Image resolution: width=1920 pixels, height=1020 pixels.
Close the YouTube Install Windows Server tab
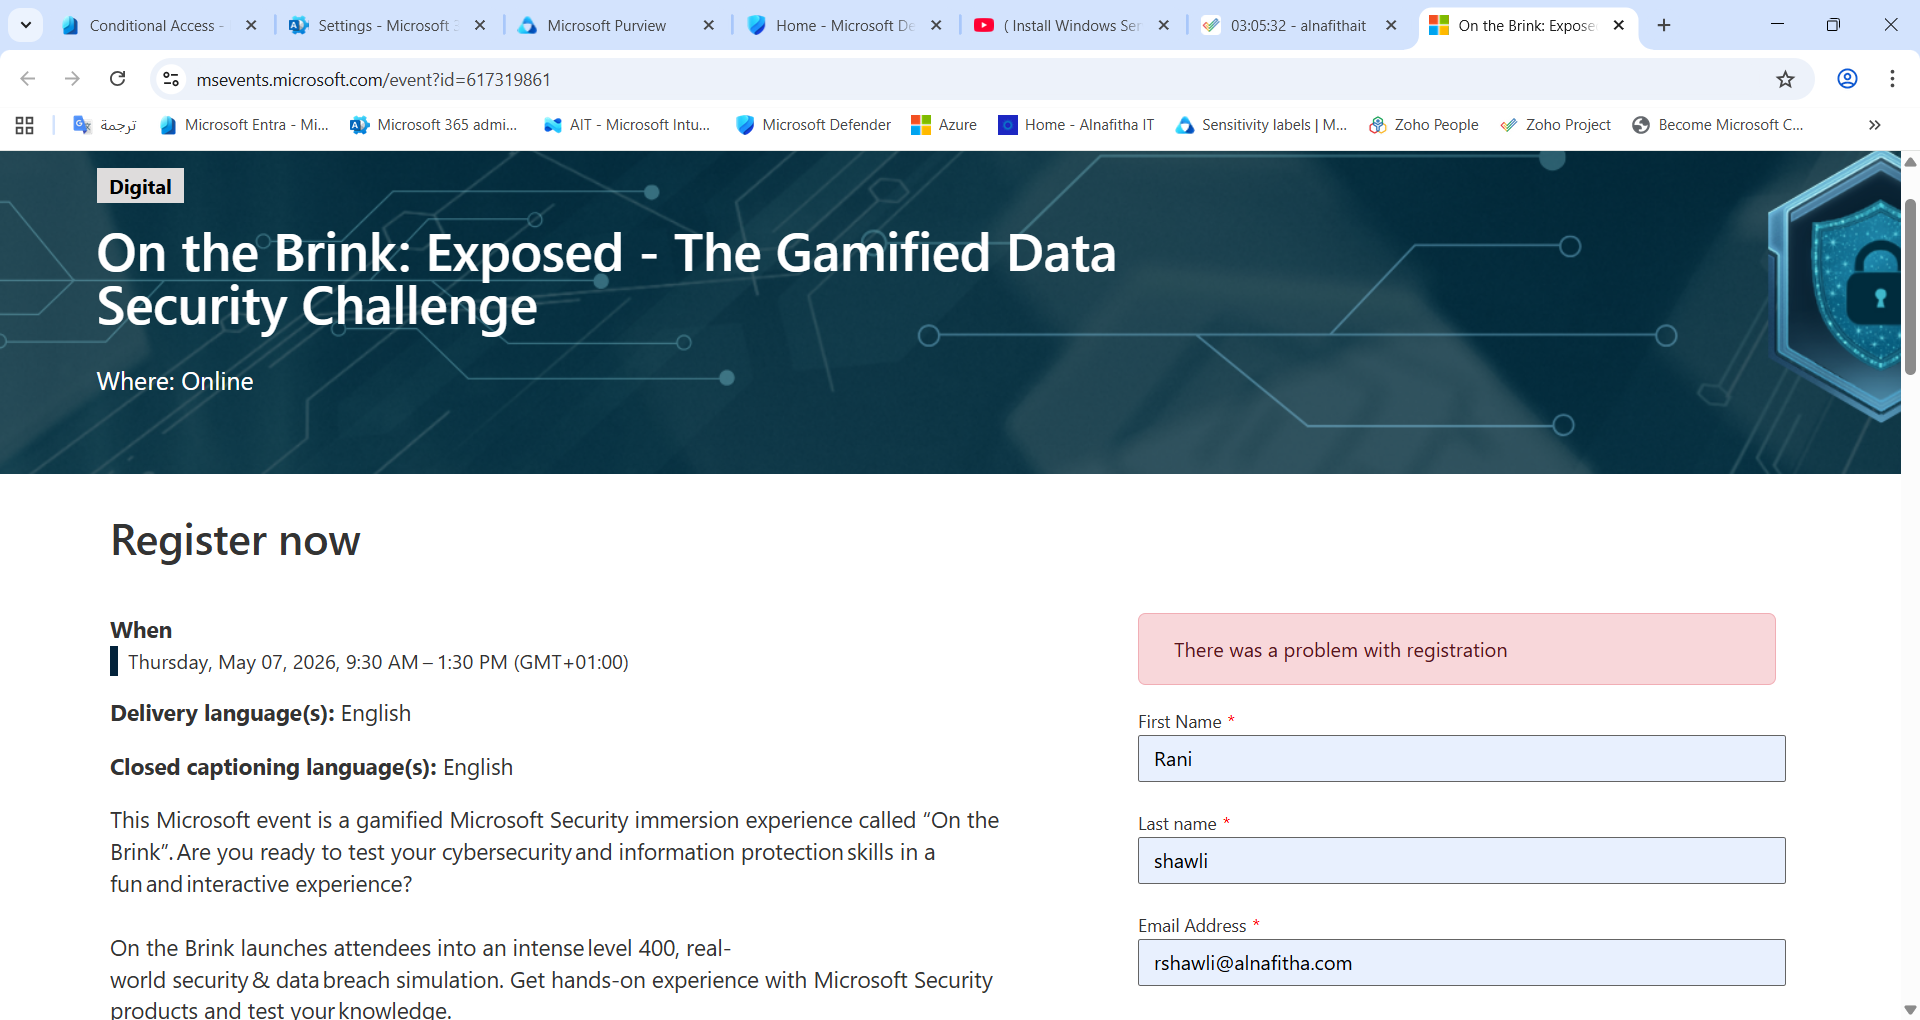coord(1163,25)
